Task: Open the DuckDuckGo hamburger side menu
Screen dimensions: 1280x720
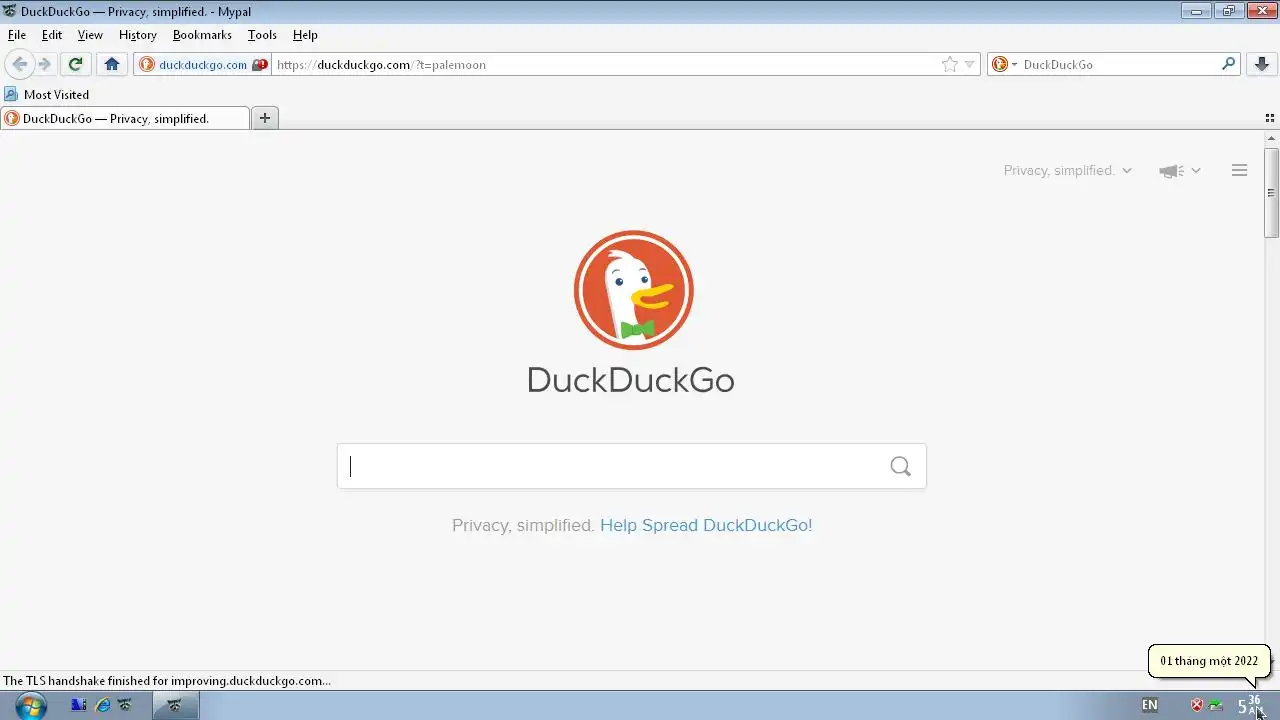Action: pyautogui.click(x=1239, y=170)
